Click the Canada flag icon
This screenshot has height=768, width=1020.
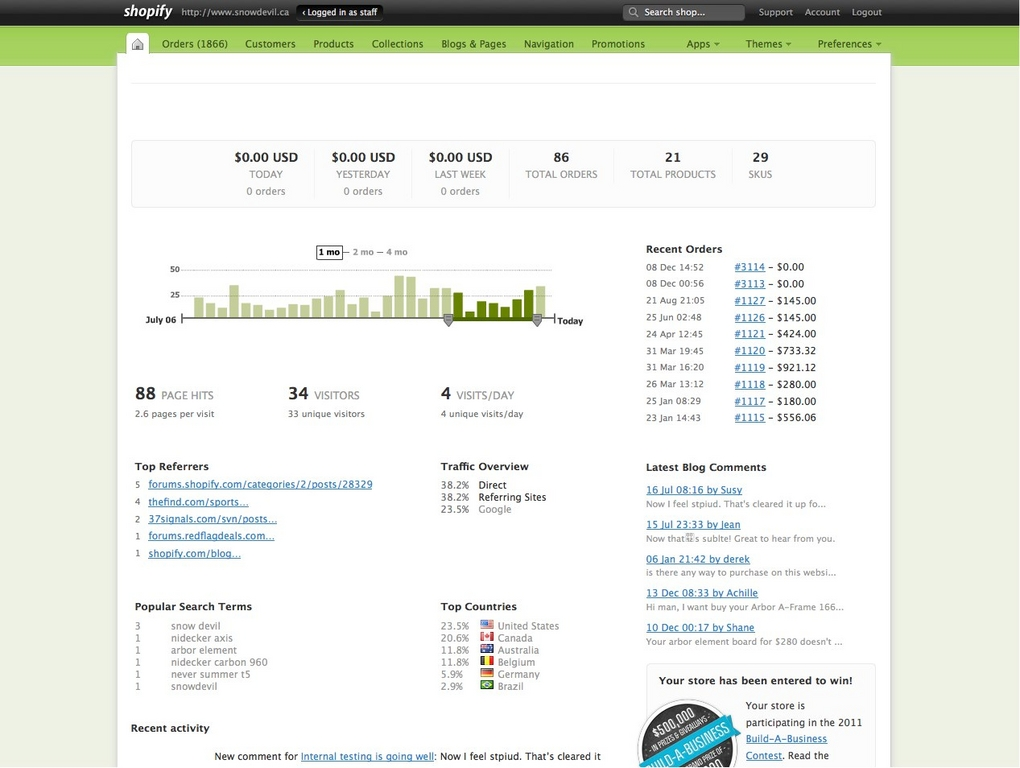[x=486, y=637]
